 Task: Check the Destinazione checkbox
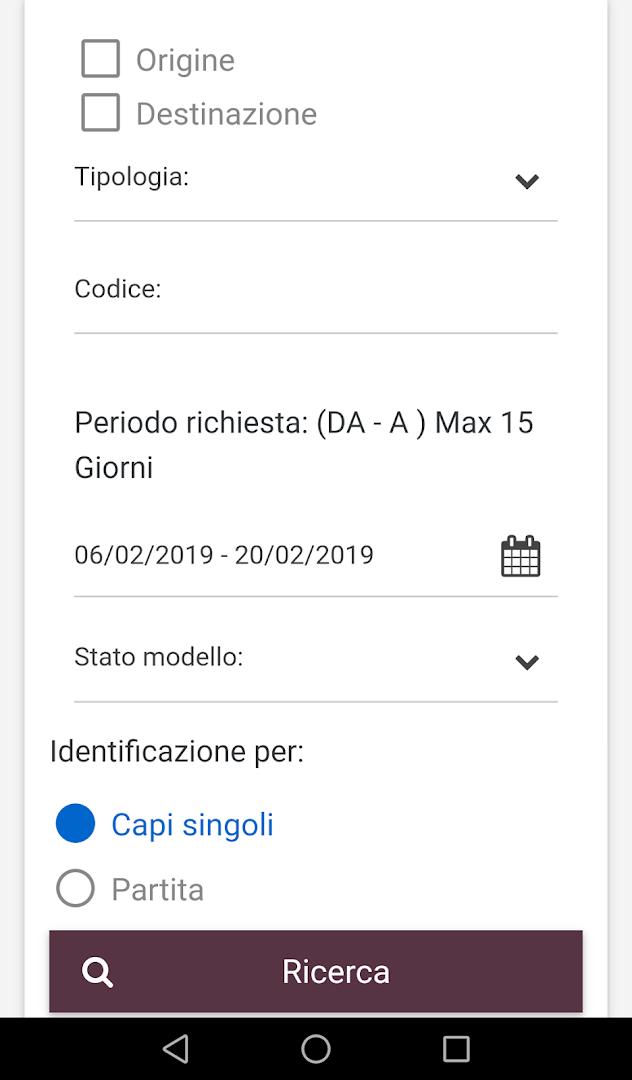point(99,112)
